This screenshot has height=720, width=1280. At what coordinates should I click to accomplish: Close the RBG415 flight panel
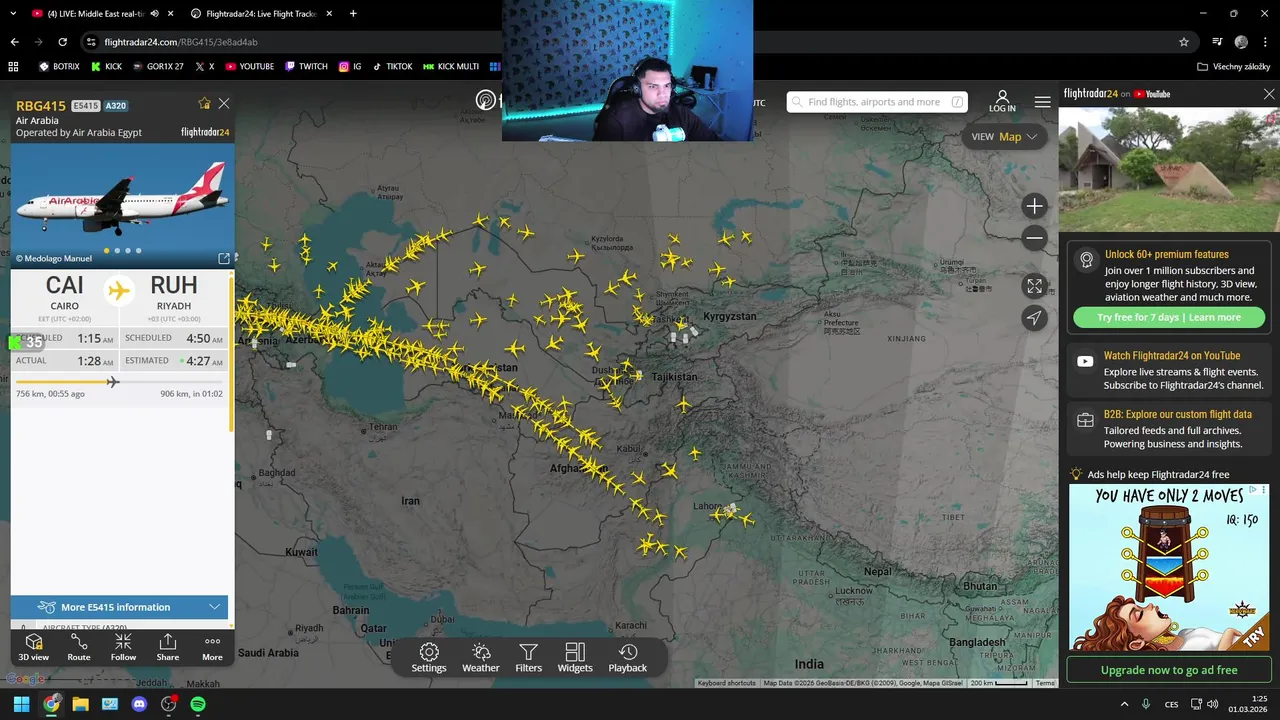coord(224,103)
